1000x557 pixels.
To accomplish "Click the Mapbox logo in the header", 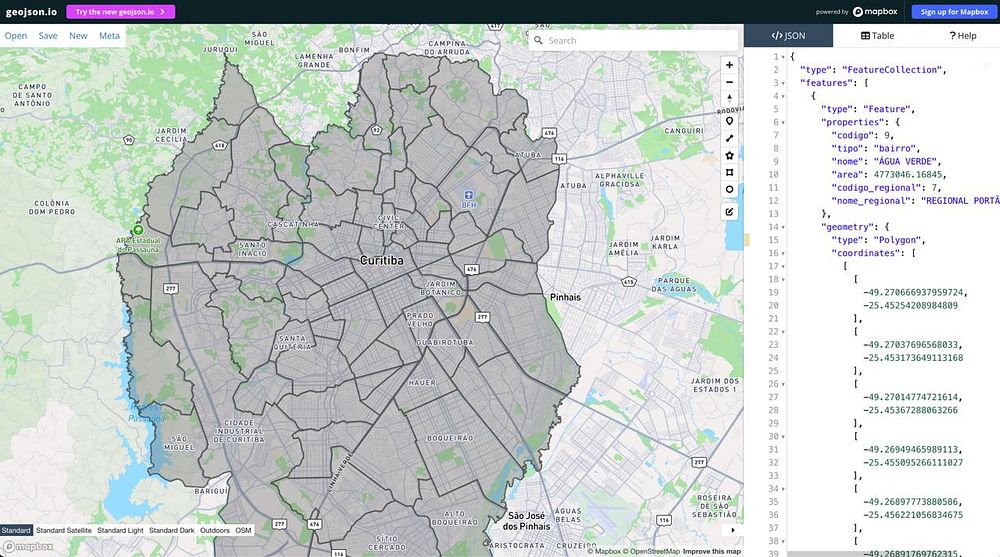I will click(875, 11).
